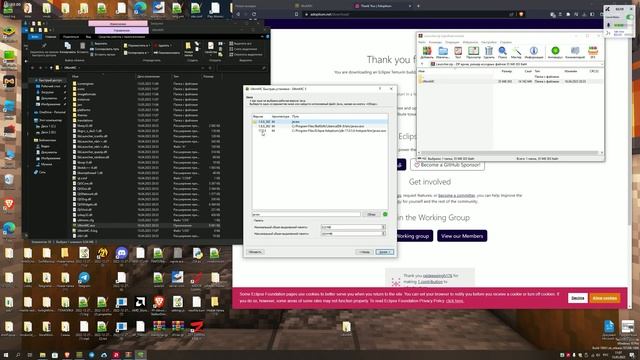The width and height of the screenshot is (640, 360).
Task: Open Properties in the Explorer ribbon
Action: pyautogui.click(x=211, y=48)
